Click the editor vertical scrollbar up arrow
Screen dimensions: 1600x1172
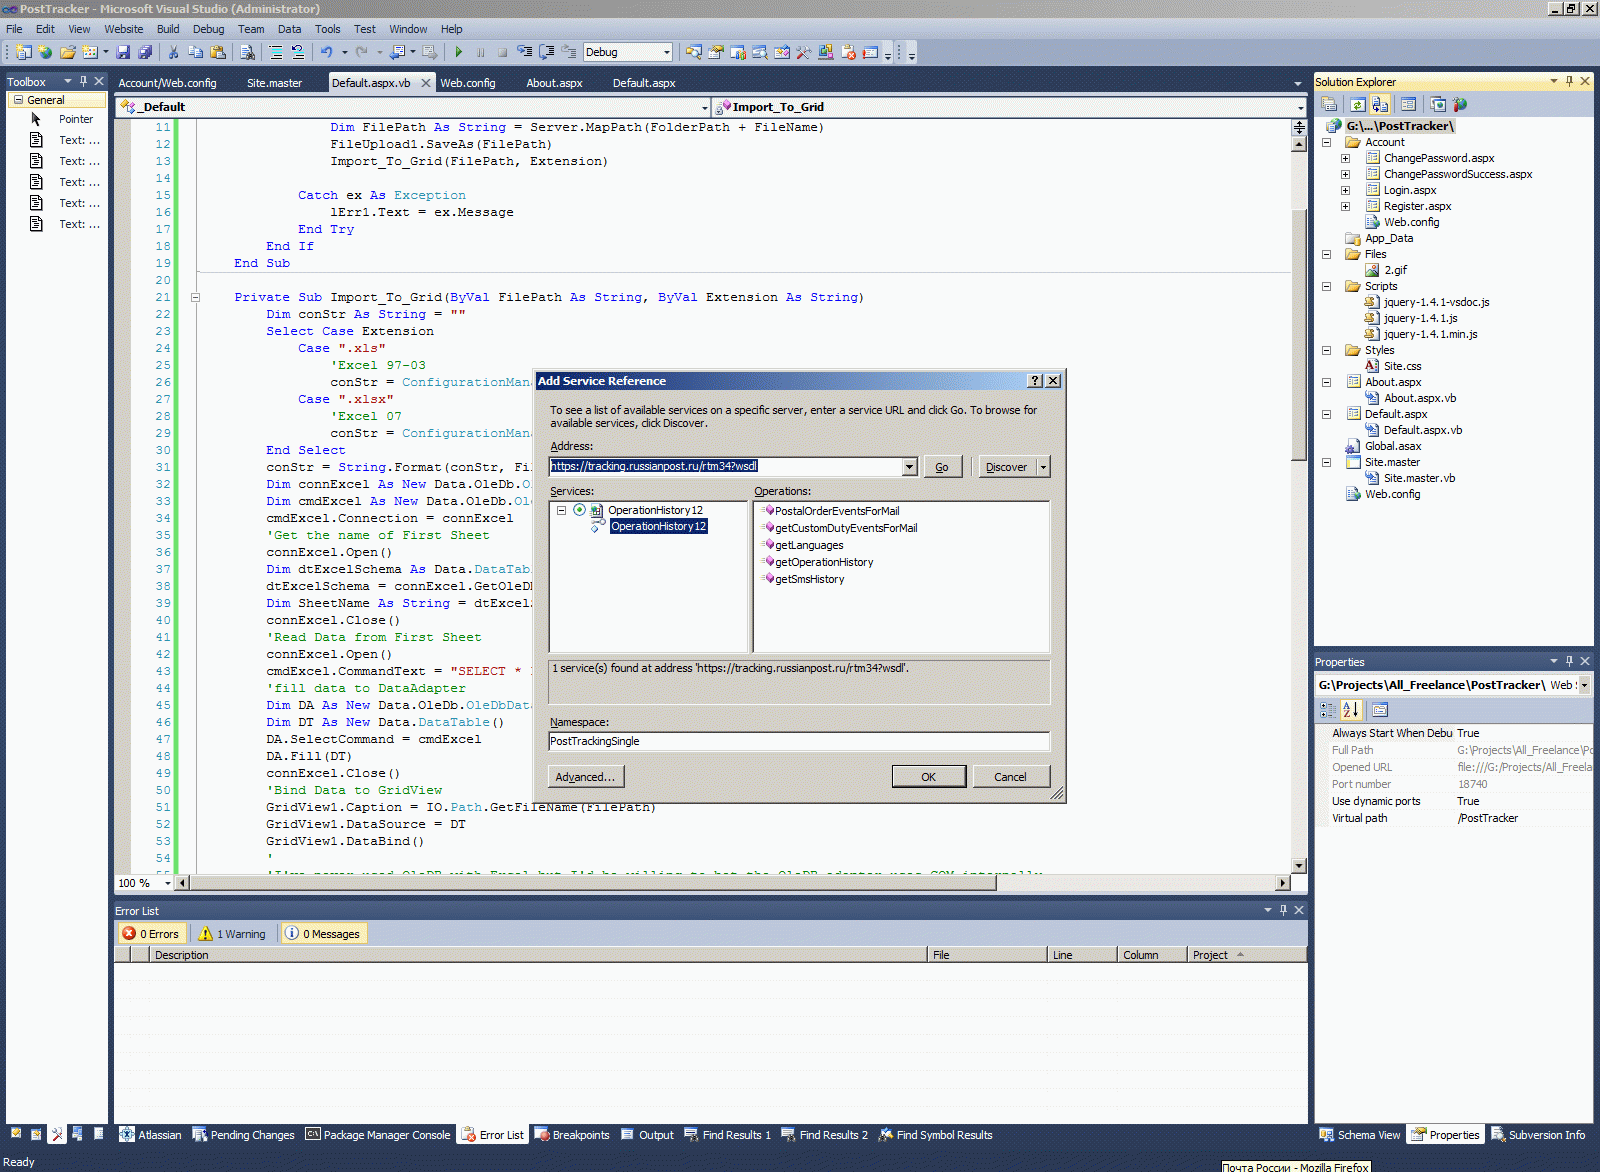[1299, 144]
